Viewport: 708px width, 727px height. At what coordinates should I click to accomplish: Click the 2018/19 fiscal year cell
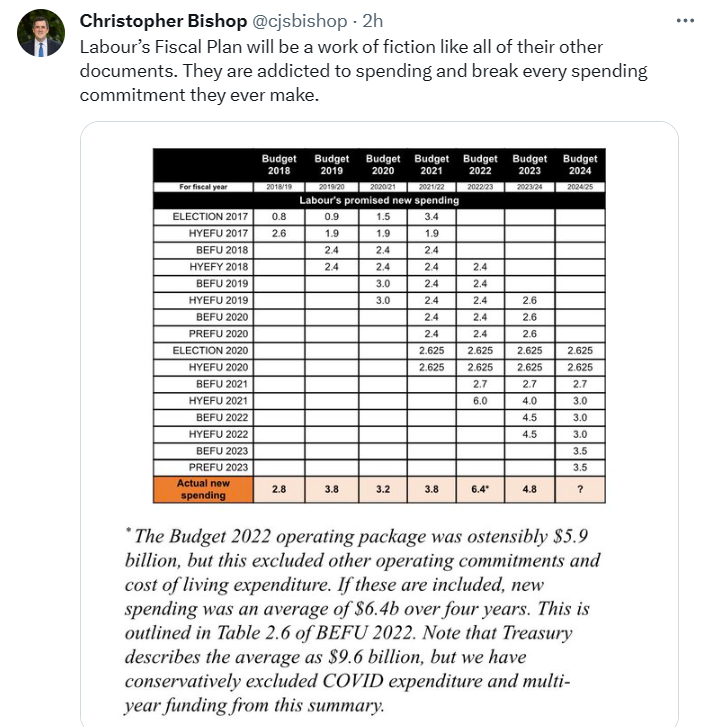pyautogui.click(x=279, y=186)
